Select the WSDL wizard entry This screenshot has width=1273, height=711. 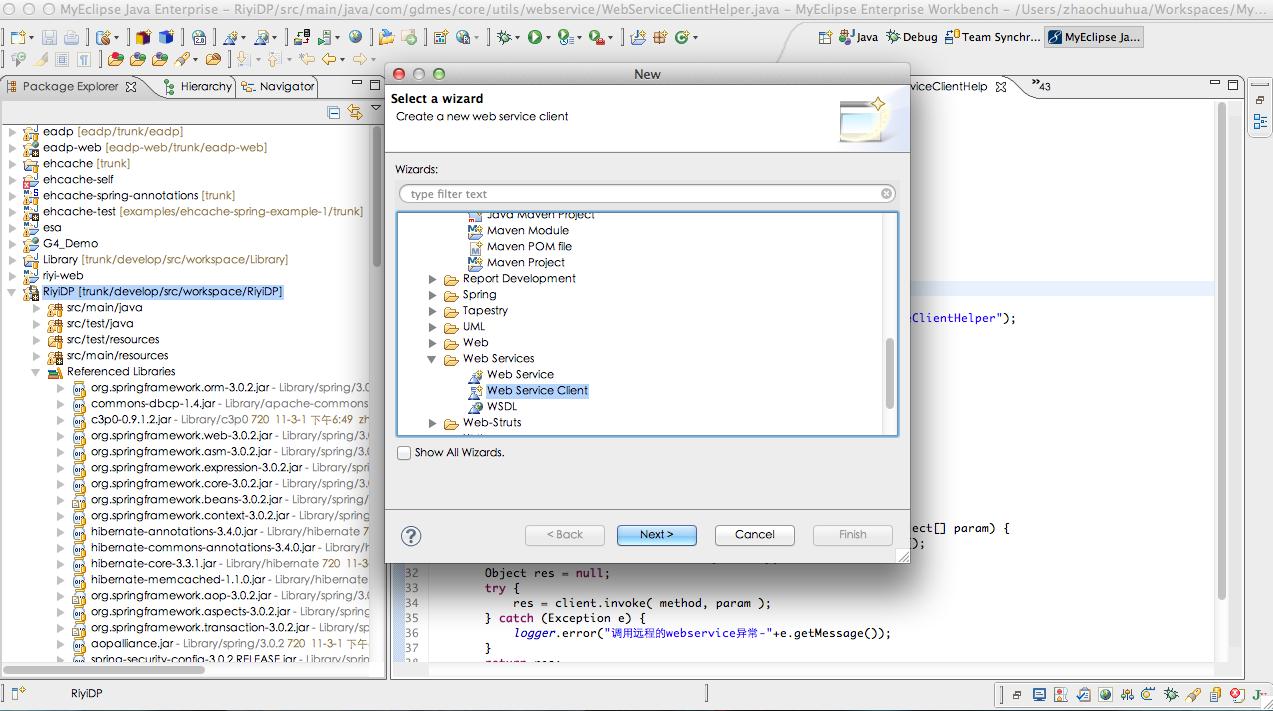[x=501, y=407]
